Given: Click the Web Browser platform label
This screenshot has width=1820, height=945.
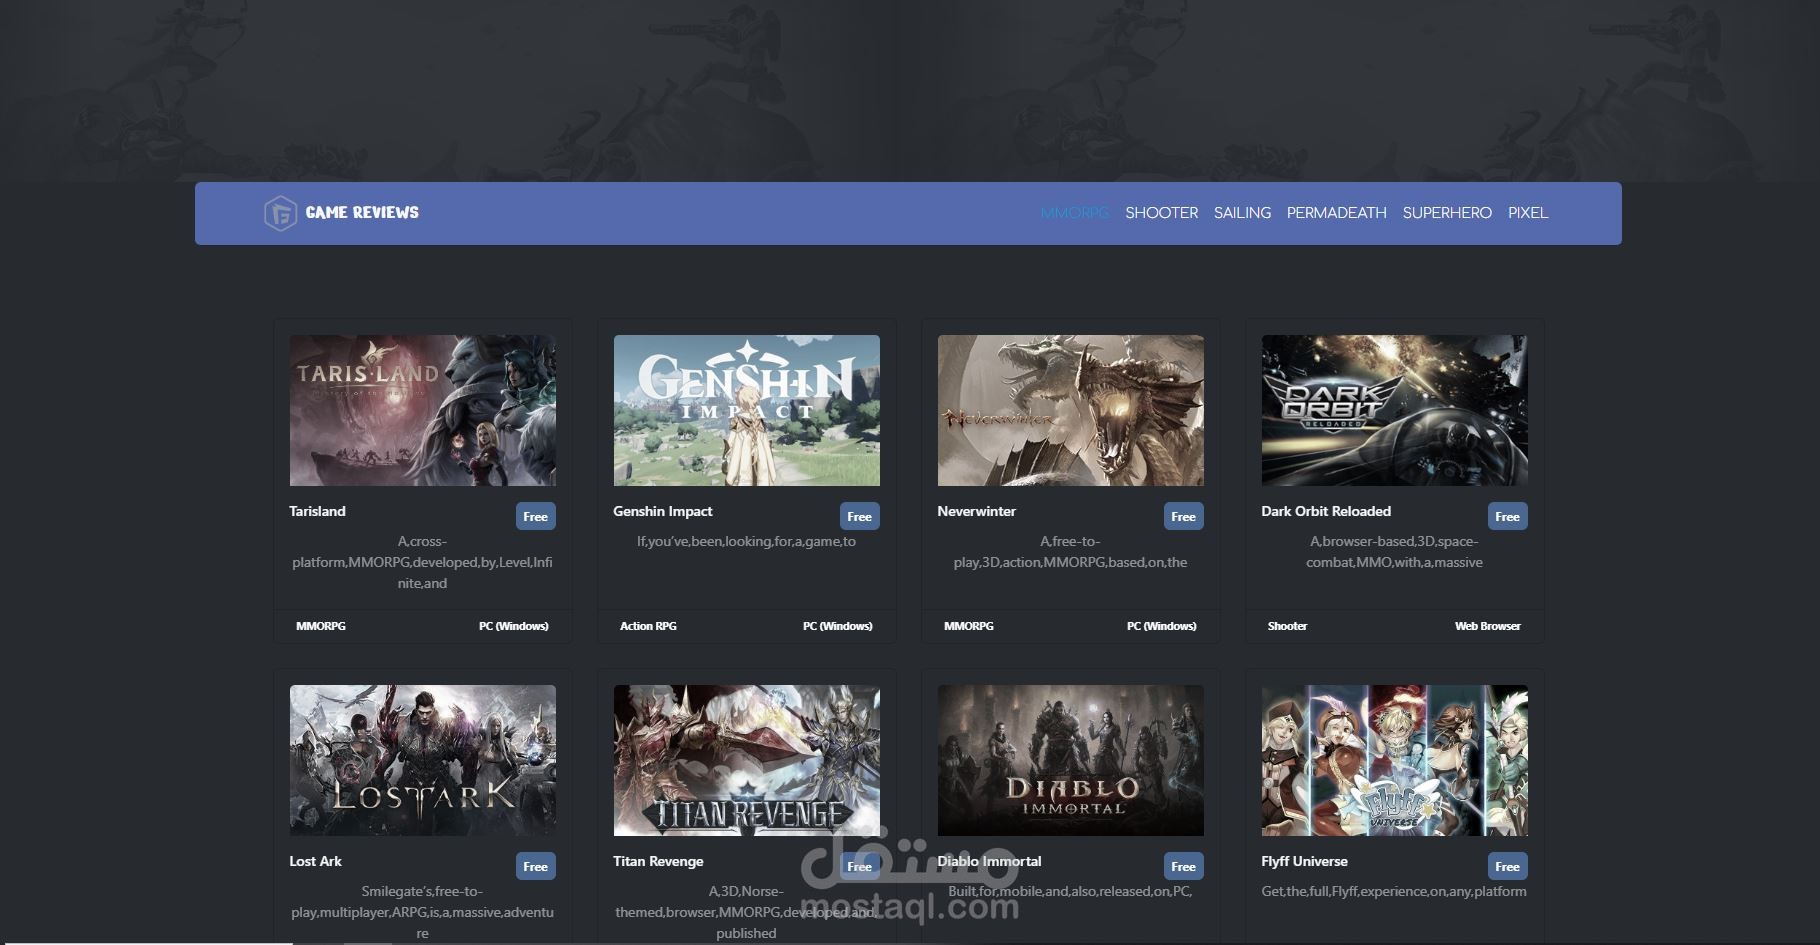Looking at the screenshot, I should click(1488, 626).
